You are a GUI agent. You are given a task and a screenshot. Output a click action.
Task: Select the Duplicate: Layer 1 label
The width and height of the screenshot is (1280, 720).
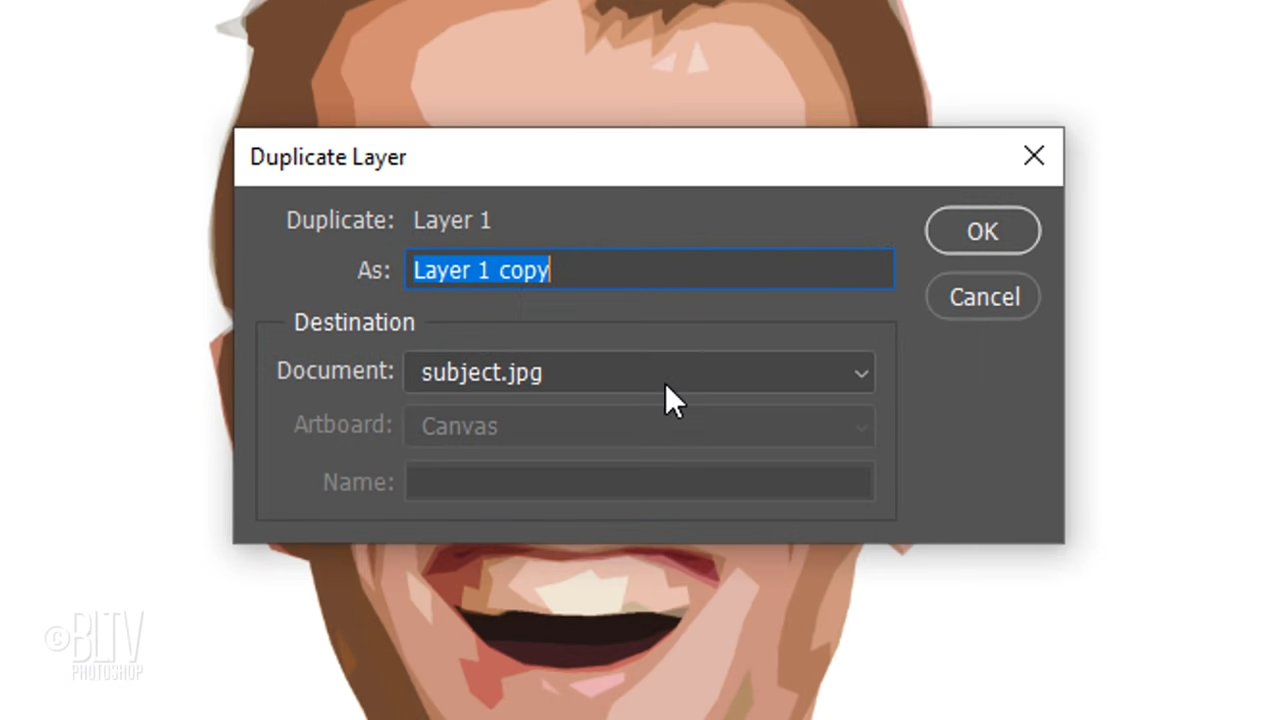click(388, 220)
